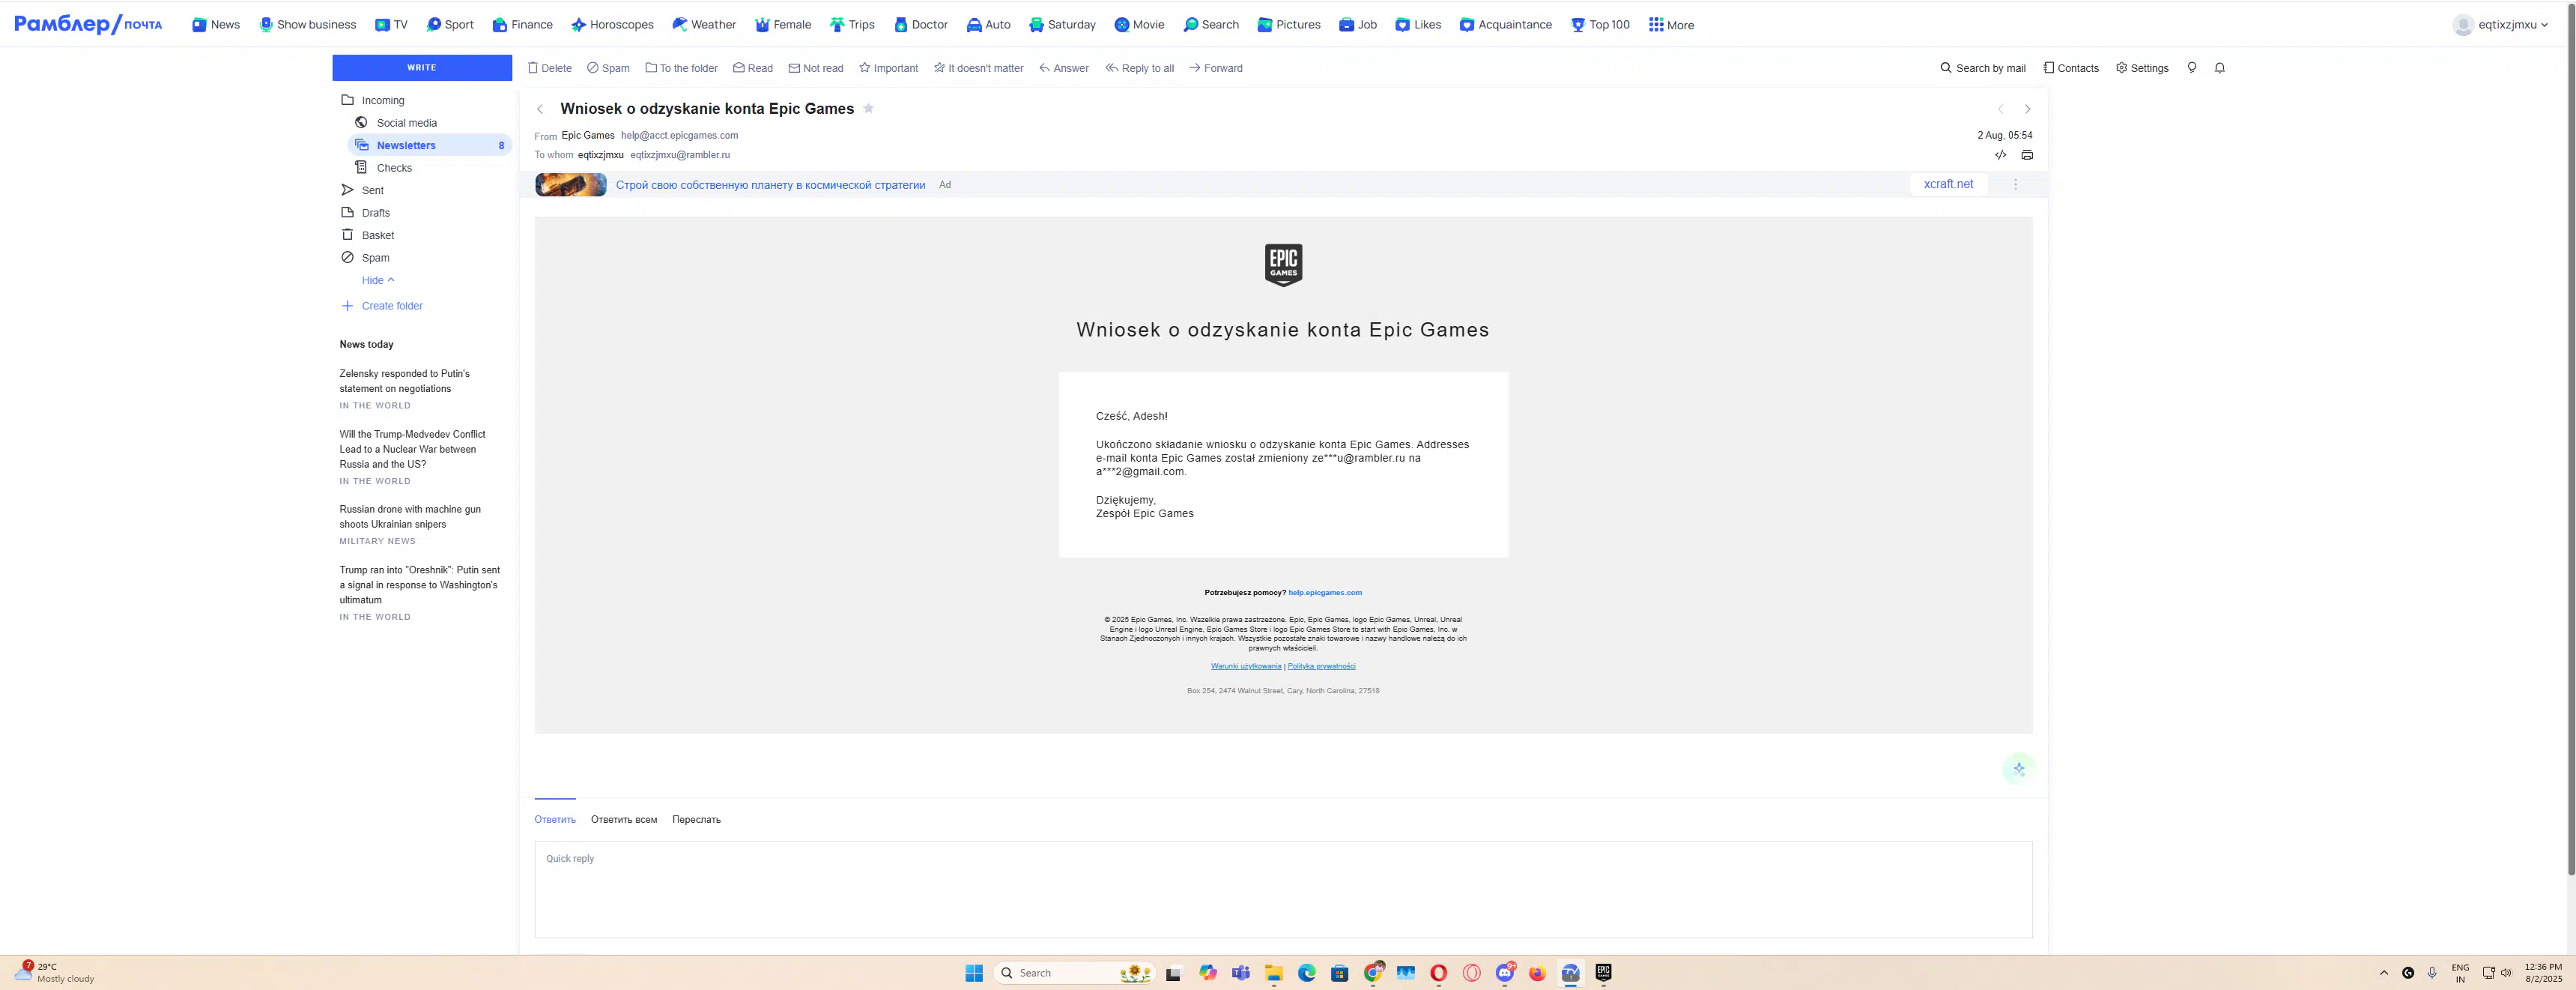Open mail Settings
2576x990 pixels.
click(2142, 68)
